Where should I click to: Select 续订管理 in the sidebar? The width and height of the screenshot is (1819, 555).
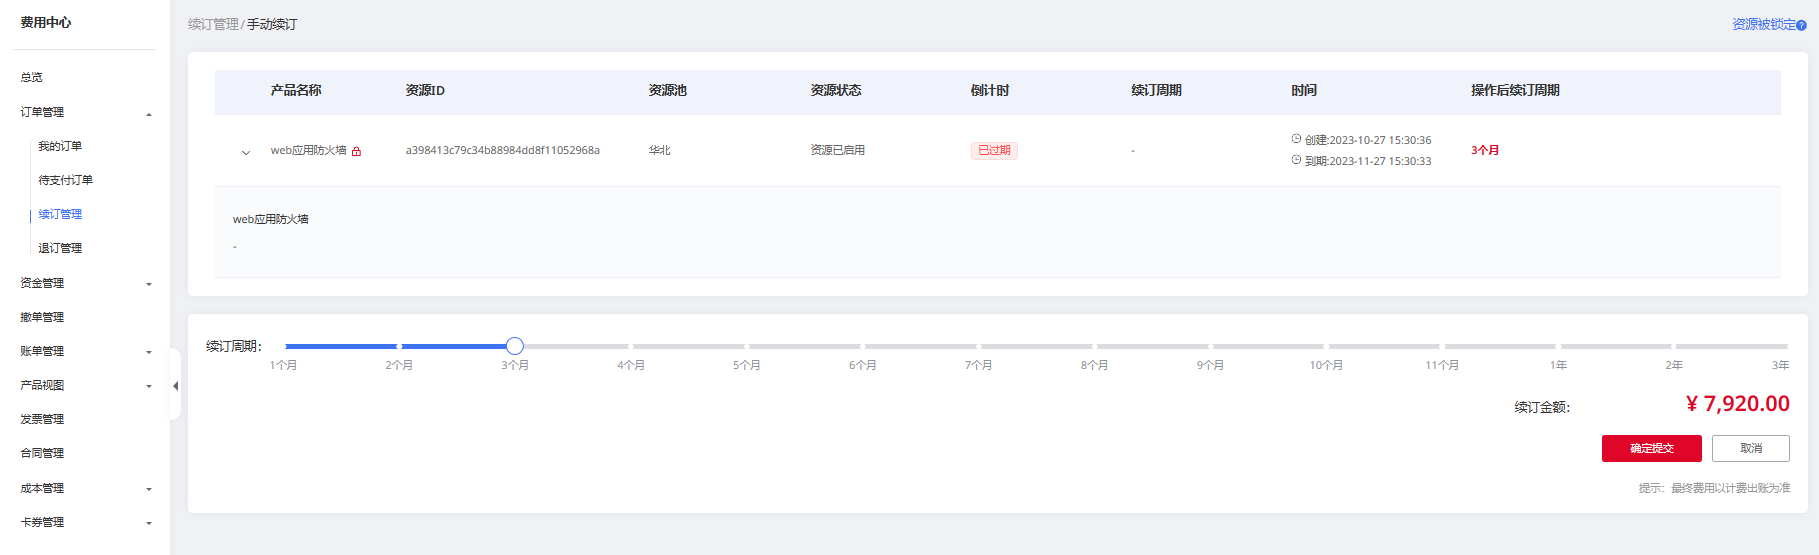click(60, 214)
